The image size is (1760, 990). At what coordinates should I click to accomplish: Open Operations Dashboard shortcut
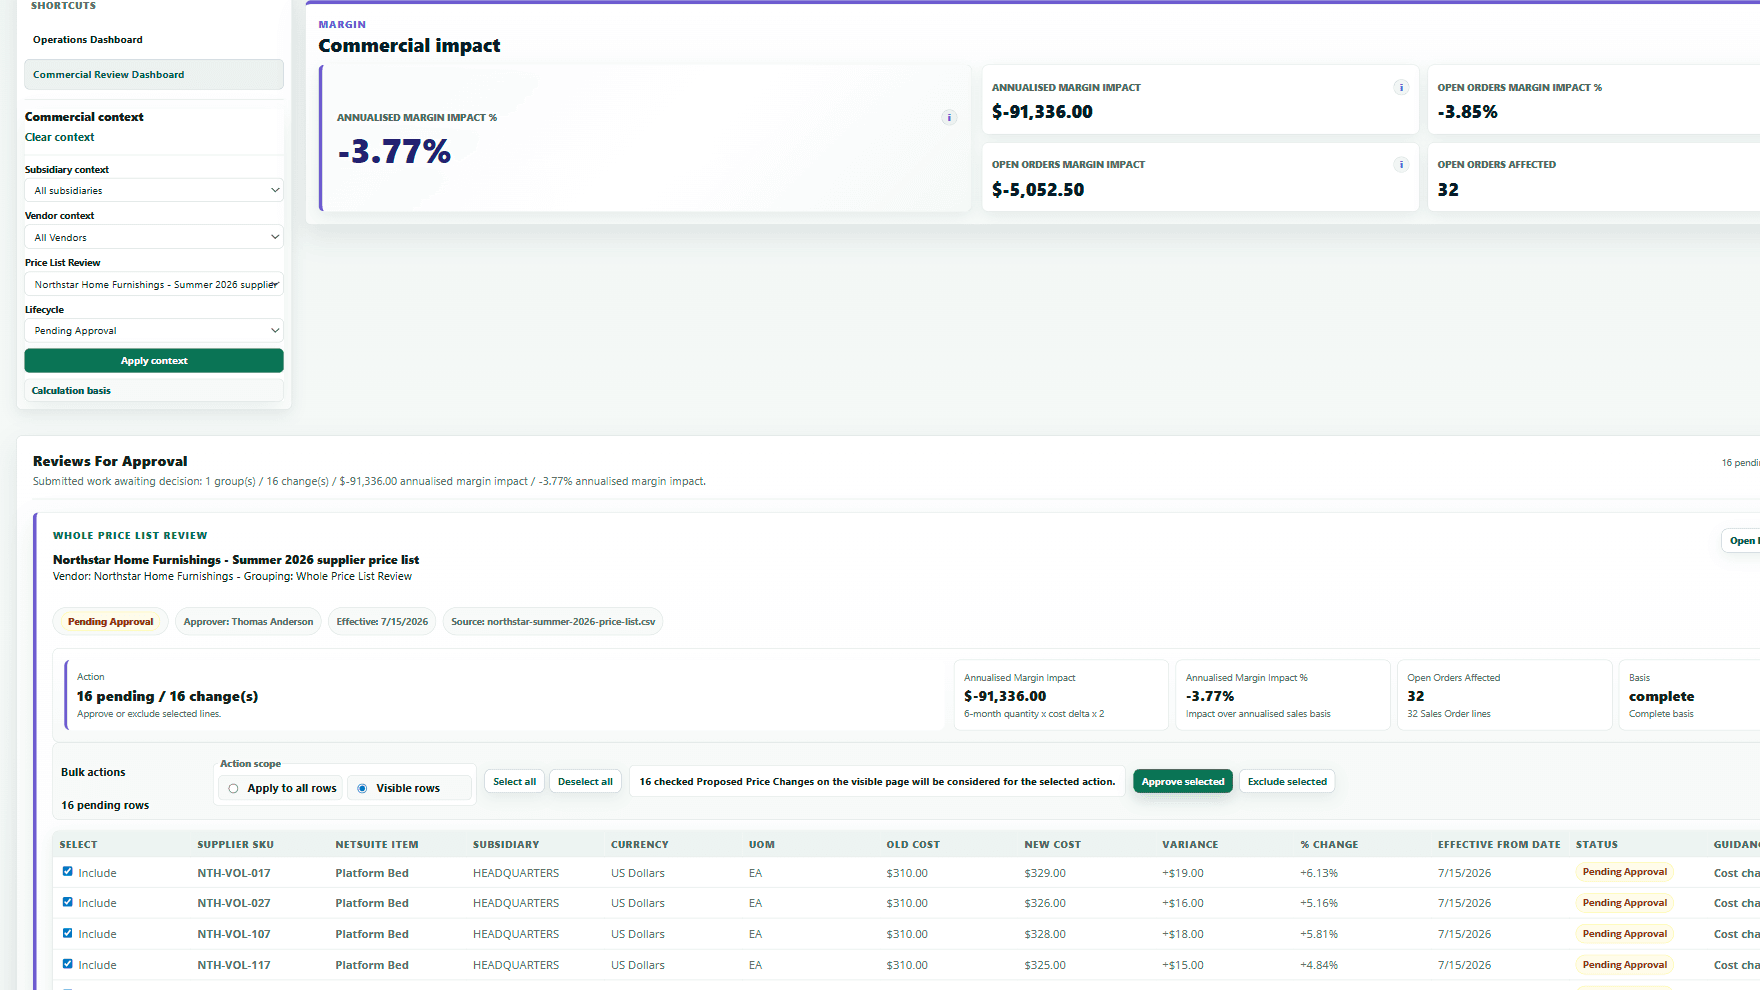tap(88, 40)
